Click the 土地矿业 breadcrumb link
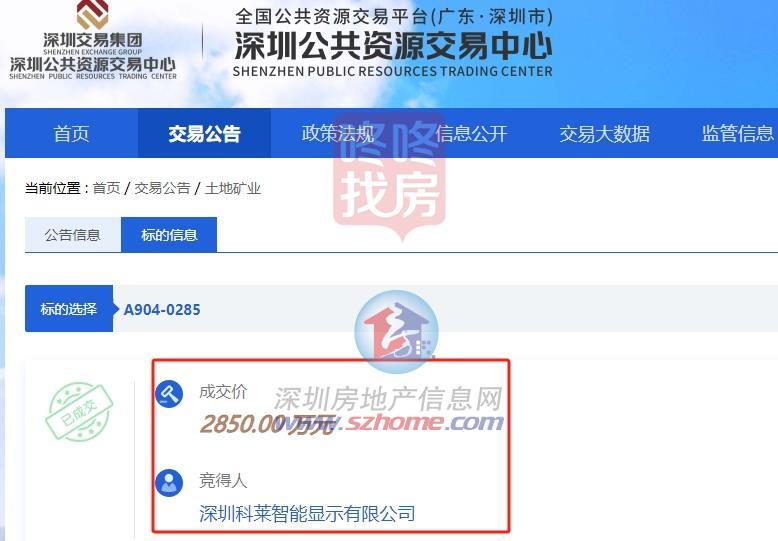The width and height of the screenshot is (778, 541). (x=233, y=188)
